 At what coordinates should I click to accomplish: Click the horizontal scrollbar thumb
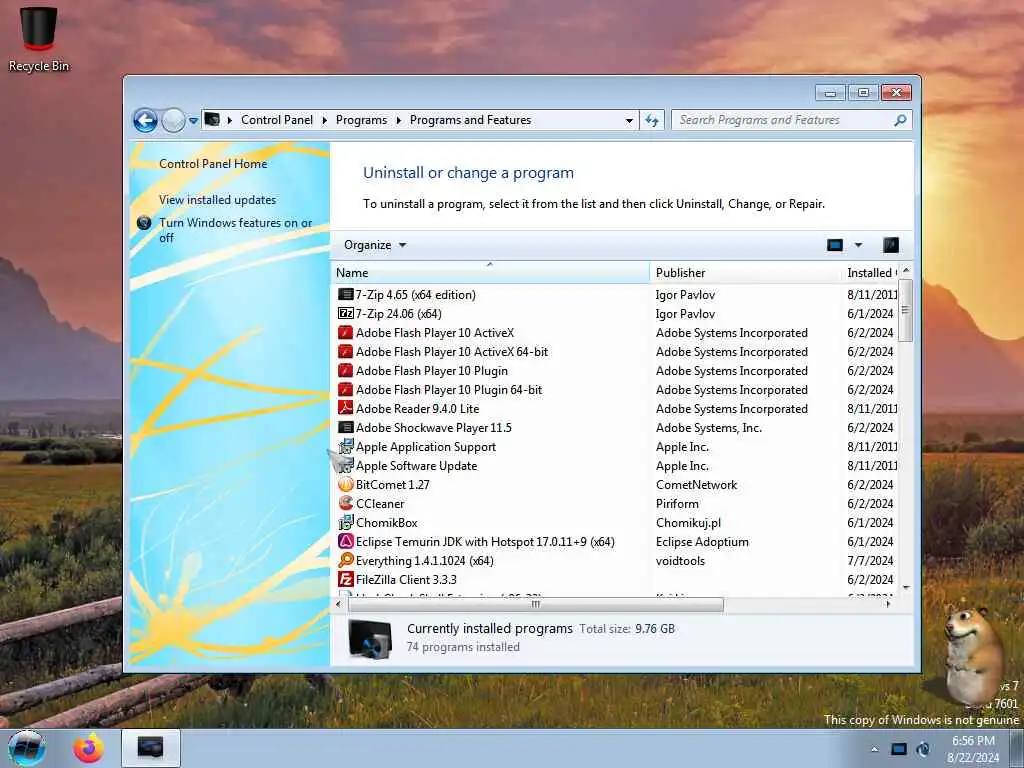(x=536, y=604)
